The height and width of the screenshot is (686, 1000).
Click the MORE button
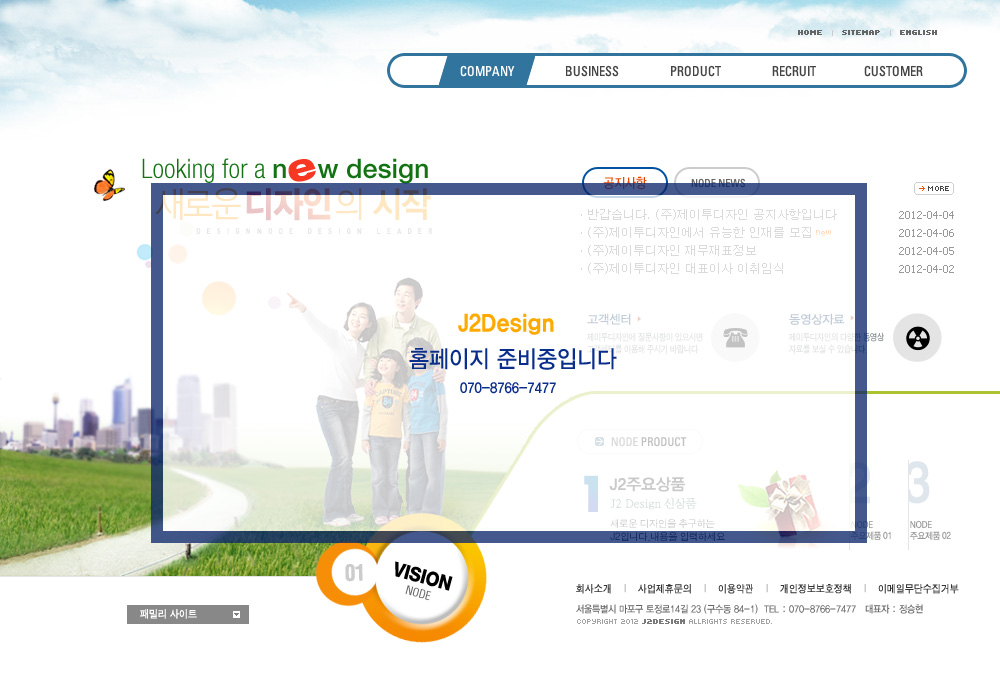click(934, 188)
